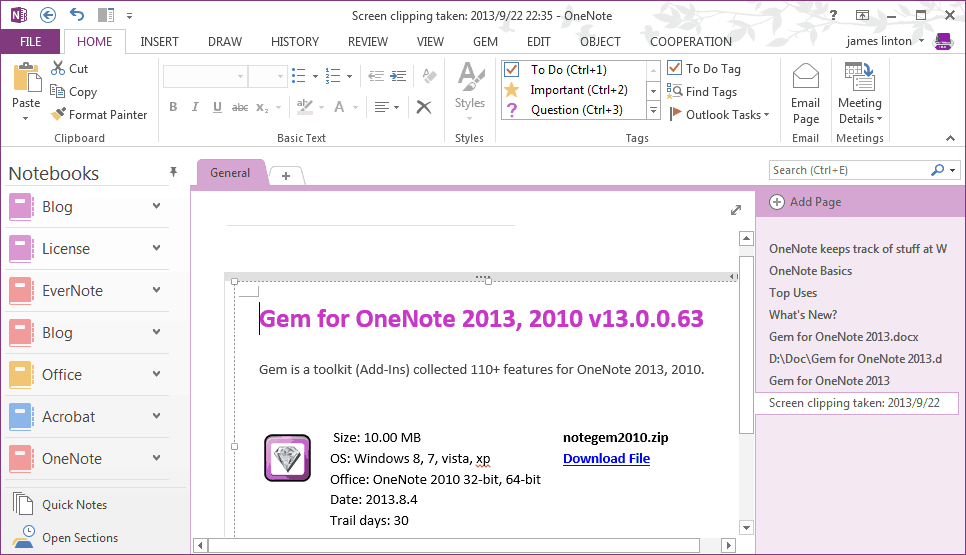
Task: Click the horizontal scrollbar right arrow
Action: [728, 545]
